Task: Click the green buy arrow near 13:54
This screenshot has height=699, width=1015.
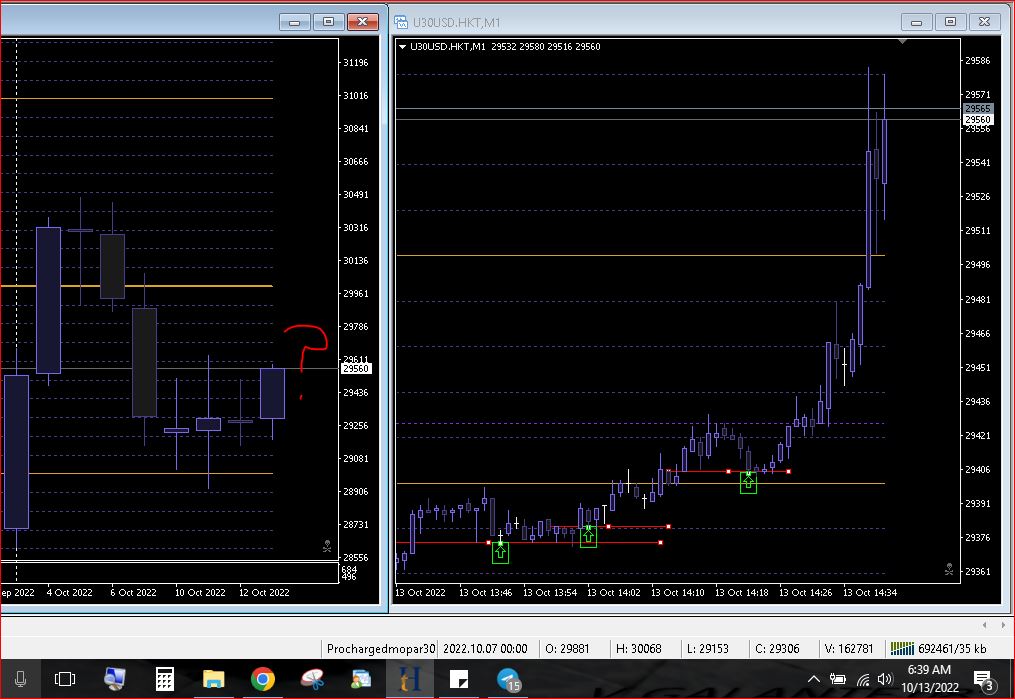Action: [588, 536]
